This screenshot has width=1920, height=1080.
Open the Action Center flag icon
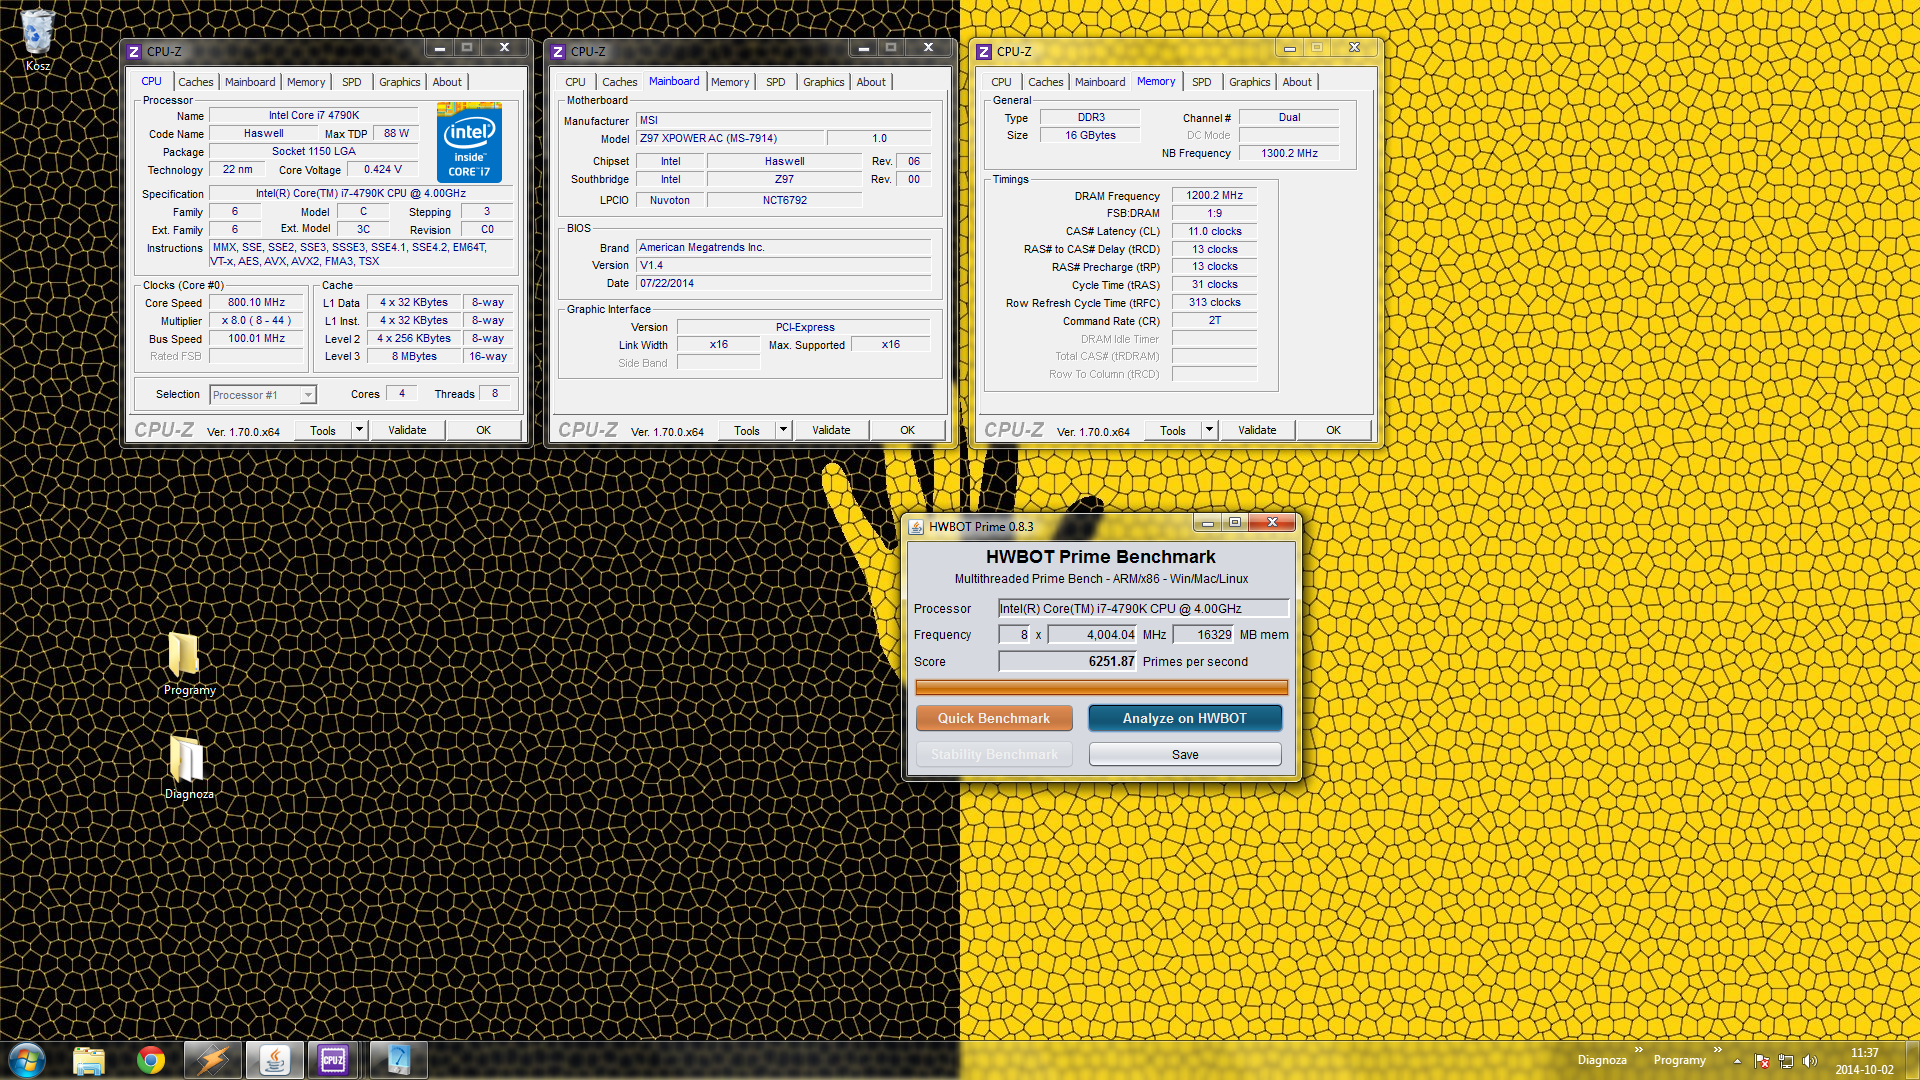(1762, 1061)
